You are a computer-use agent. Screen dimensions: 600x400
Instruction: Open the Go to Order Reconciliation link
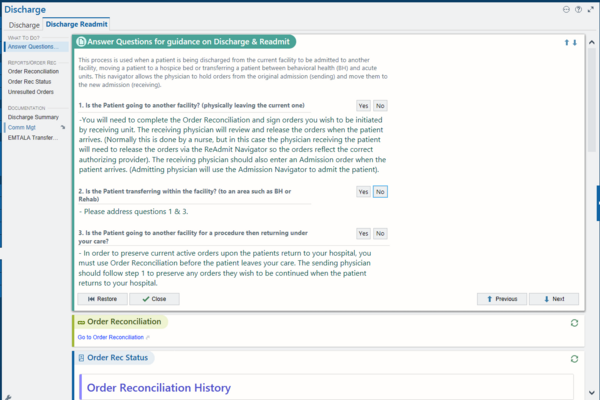tap(110, 337)
